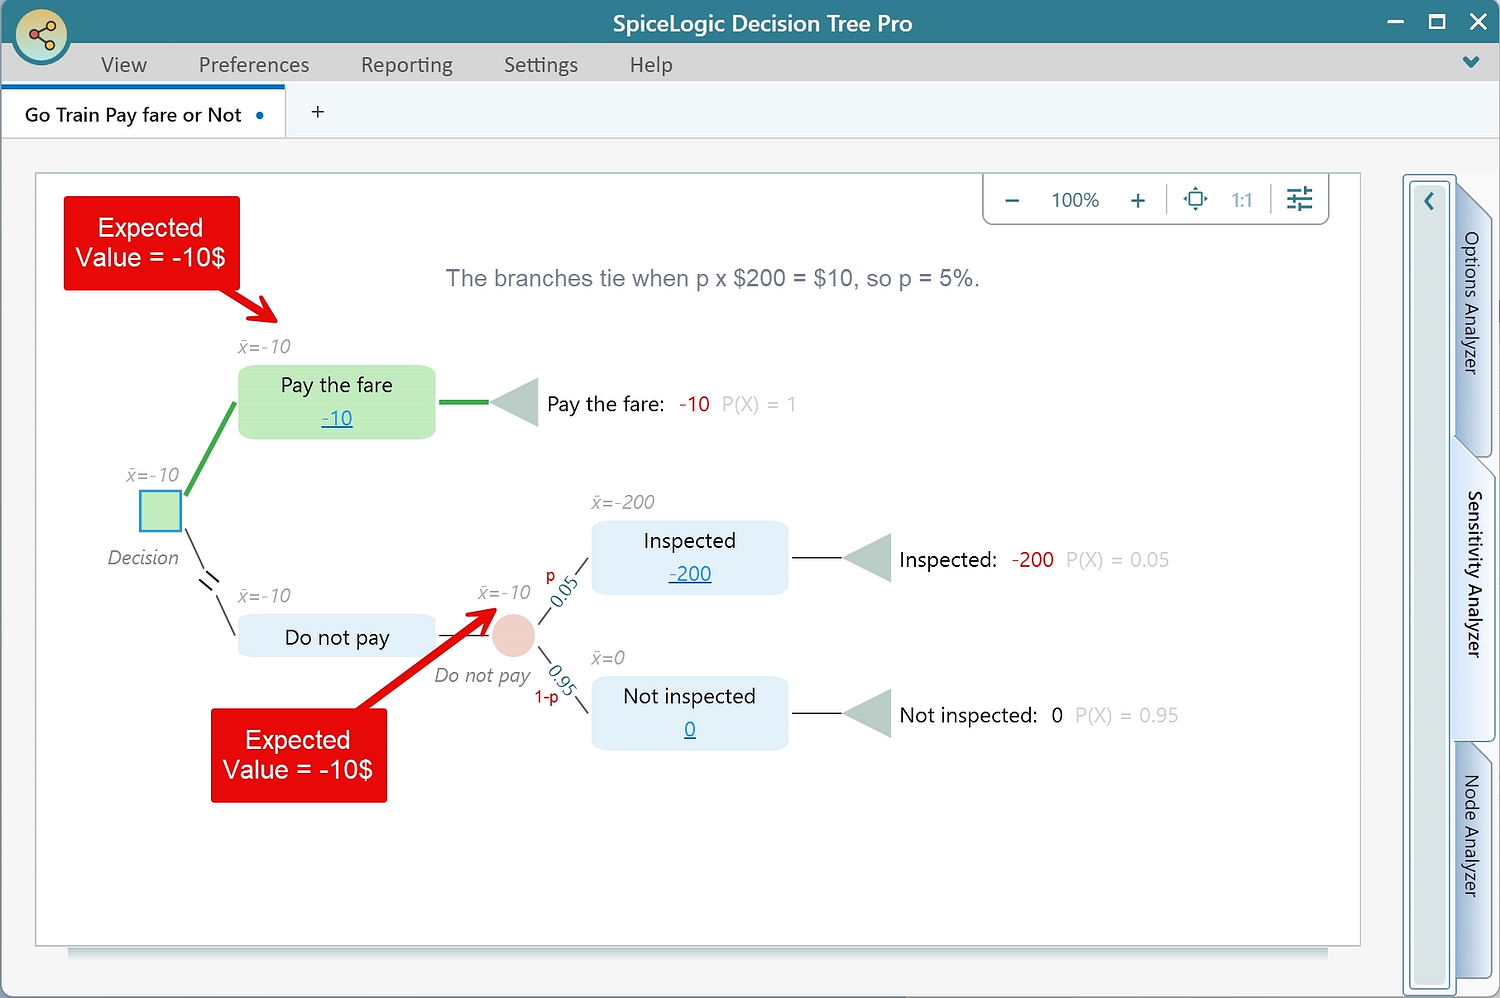Click the 0.05 probability label
The image size is (1500, 998).
[564, 591]
